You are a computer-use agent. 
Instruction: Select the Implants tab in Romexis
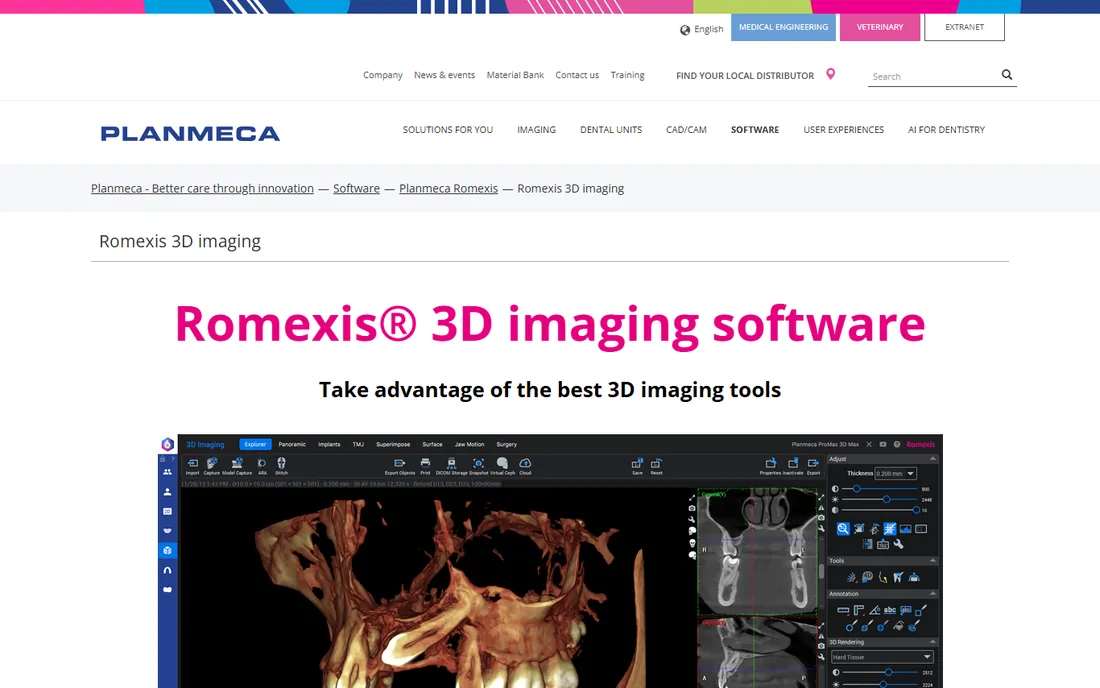point(329,444)
